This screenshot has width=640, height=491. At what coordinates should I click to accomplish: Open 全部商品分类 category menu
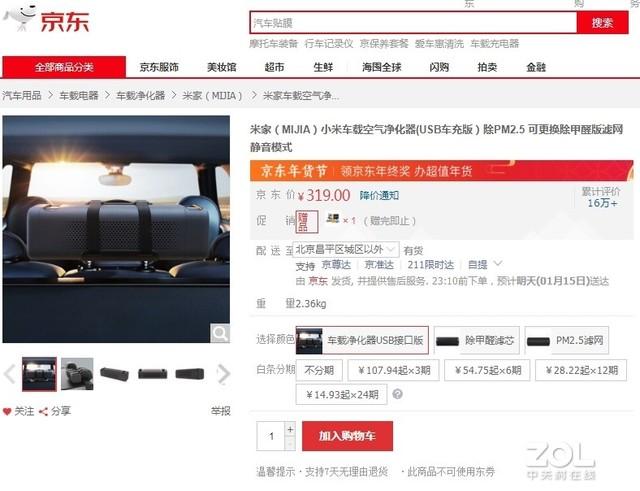click(64, 67)
